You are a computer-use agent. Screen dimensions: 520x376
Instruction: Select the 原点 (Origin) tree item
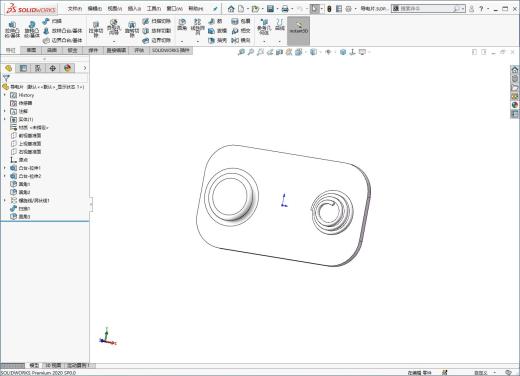(x=19, y=160)
